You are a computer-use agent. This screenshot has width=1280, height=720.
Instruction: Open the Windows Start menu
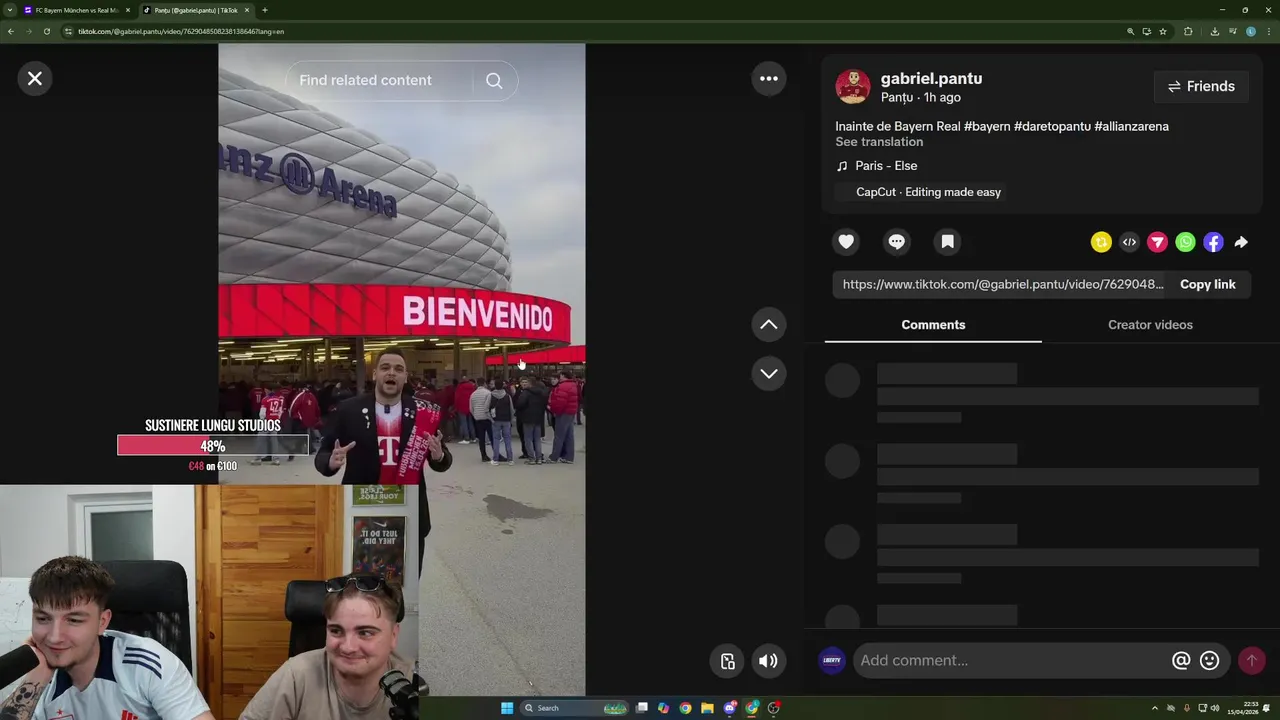pos(507,708)
